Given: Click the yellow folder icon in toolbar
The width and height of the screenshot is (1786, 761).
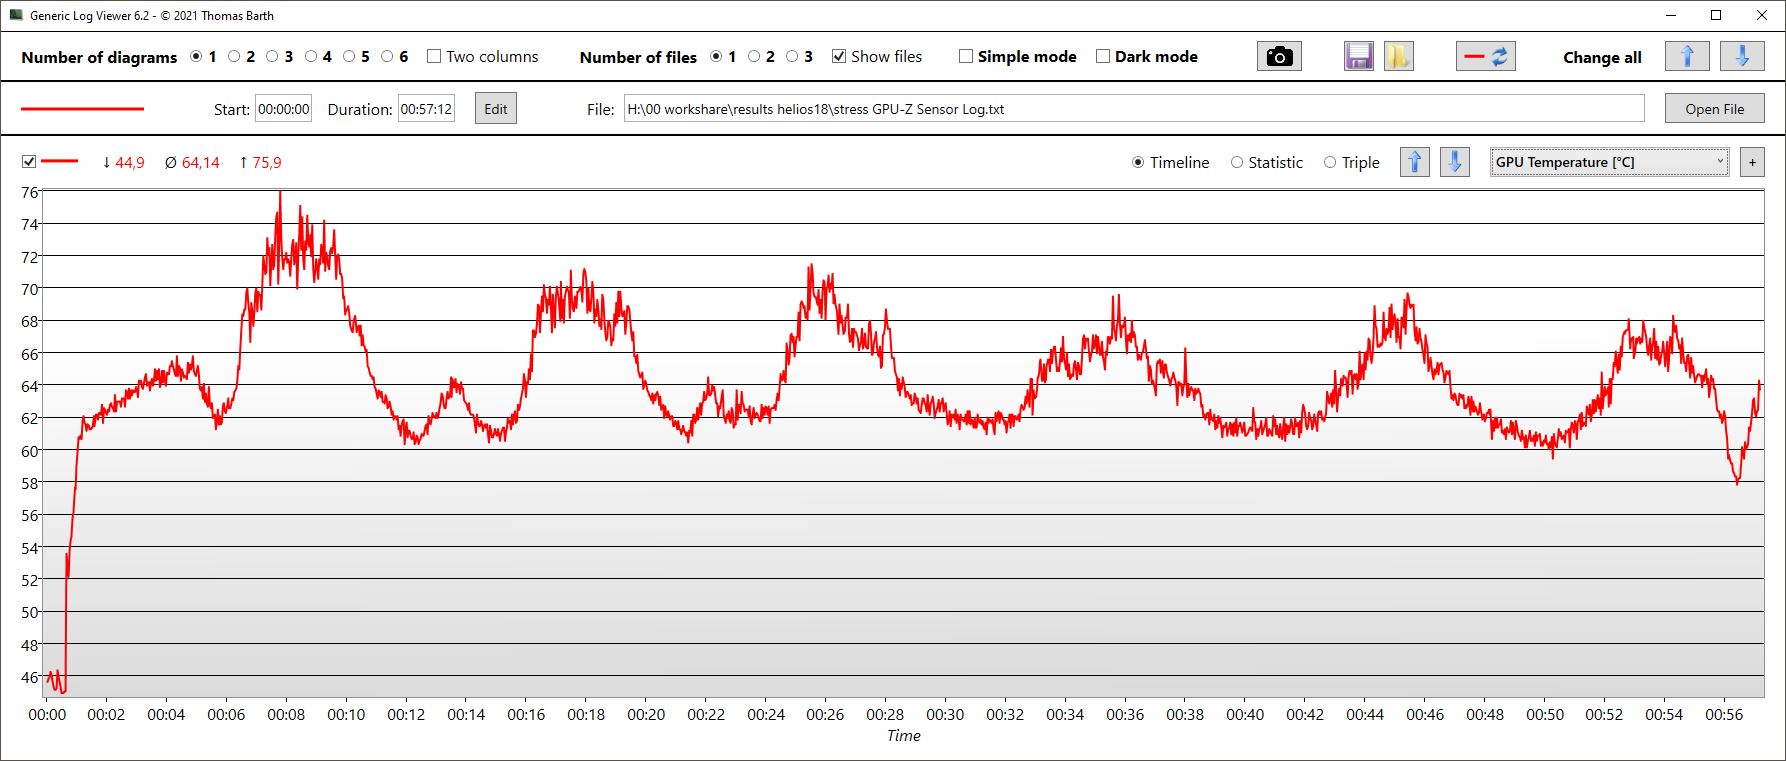Looking at the screenshot, I should pyautogui.click(x=1398, y=57).
